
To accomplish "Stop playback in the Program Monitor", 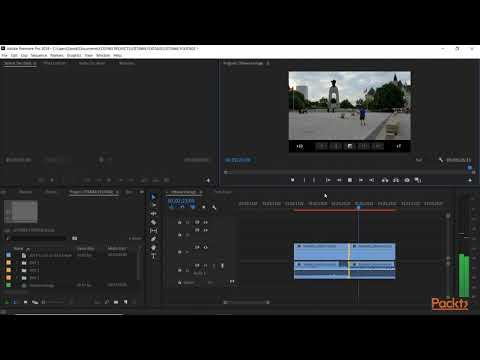I will [350, 180].
